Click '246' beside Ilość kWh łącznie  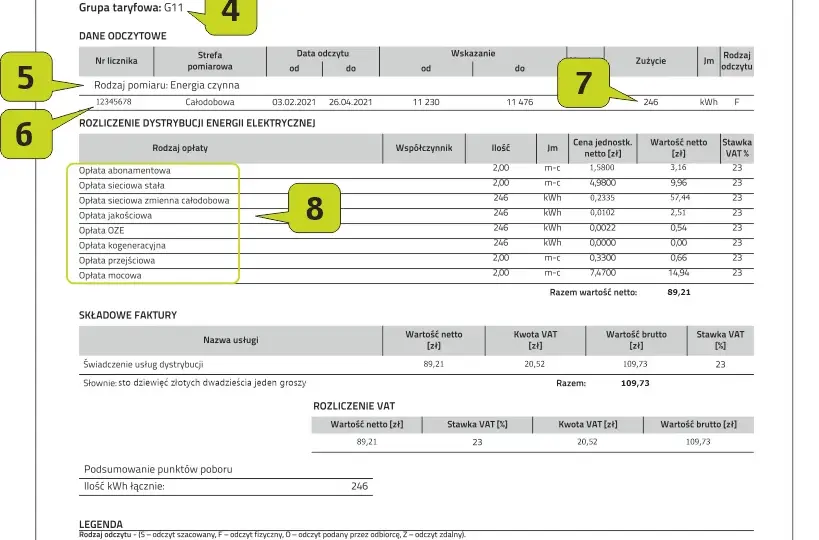pos(359,487)
